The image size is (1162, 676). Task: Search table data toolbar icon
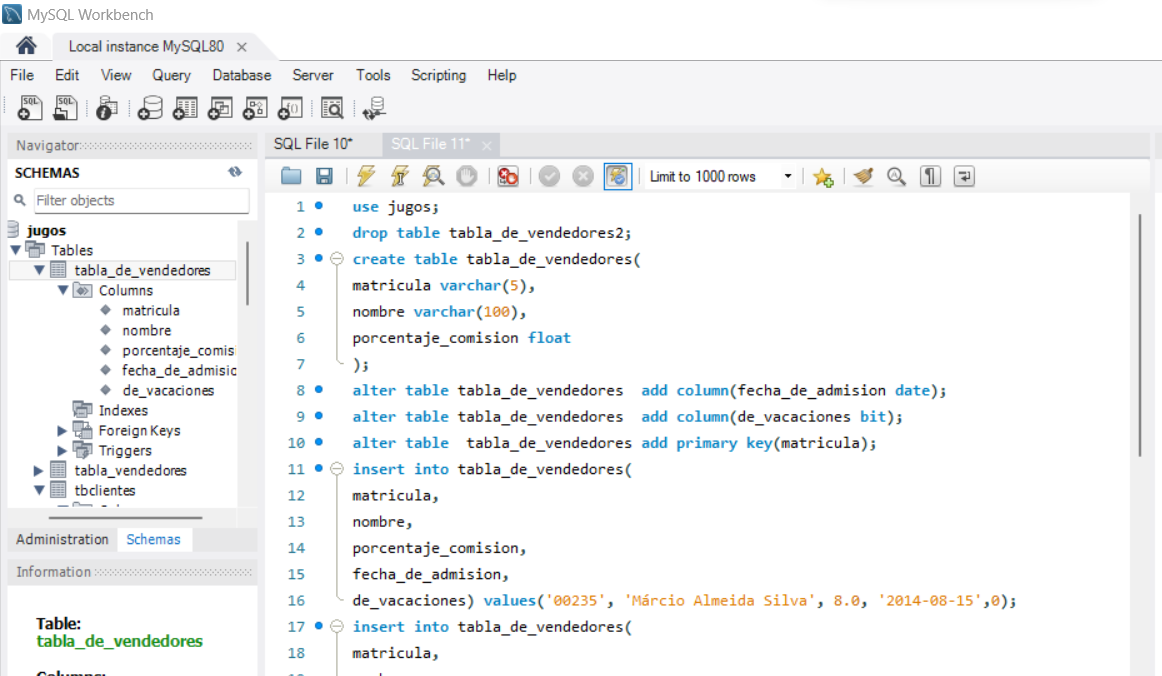coord(332,108)
